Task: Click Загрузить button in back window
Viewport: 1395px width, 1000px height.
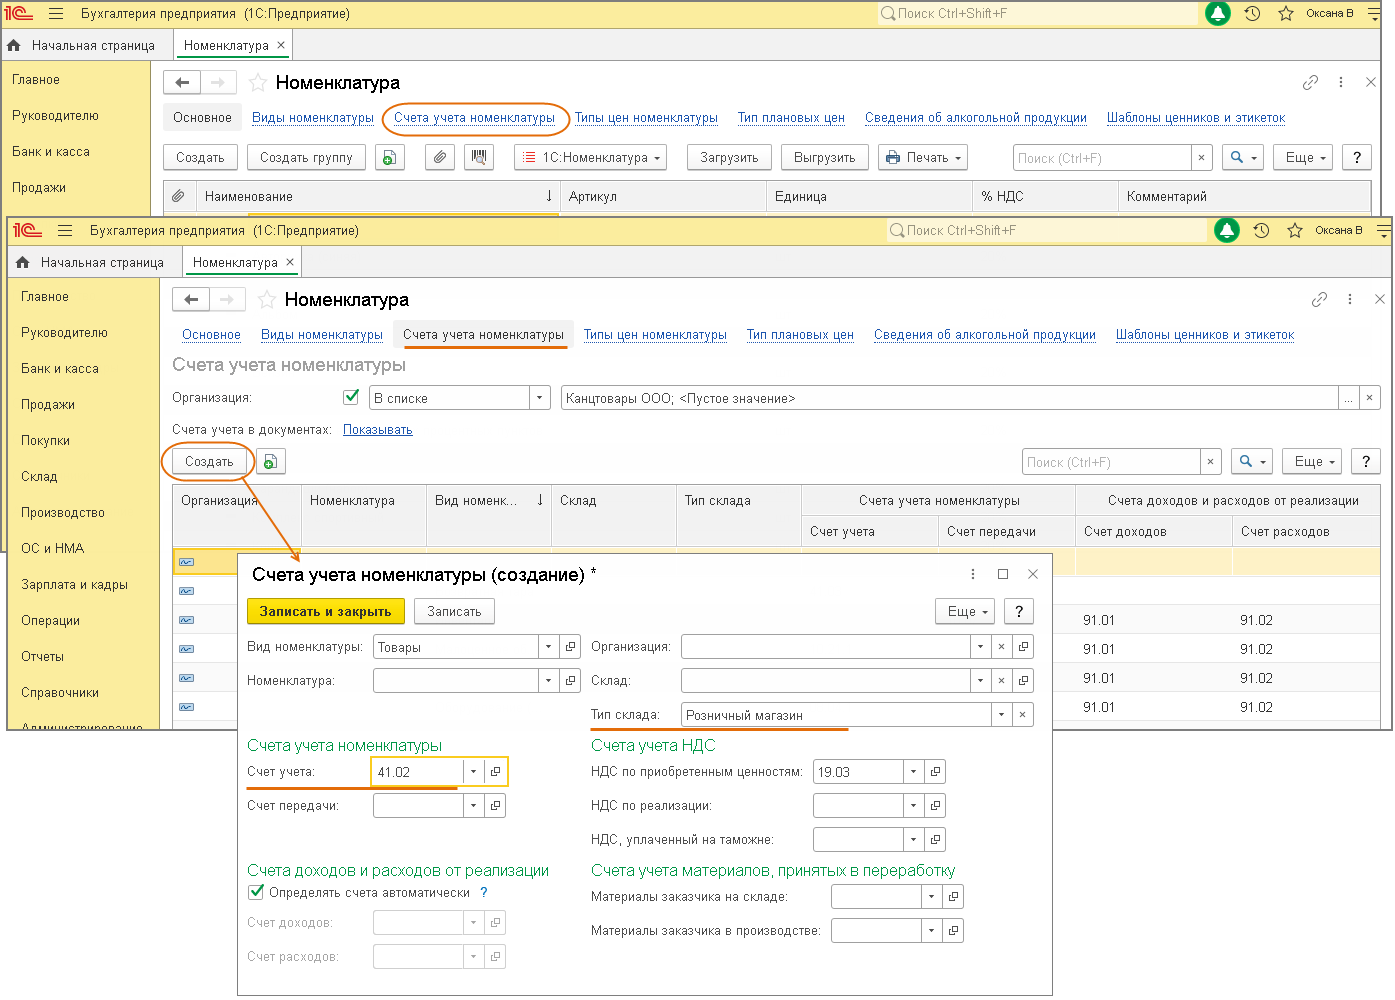Action: point(729,158)
